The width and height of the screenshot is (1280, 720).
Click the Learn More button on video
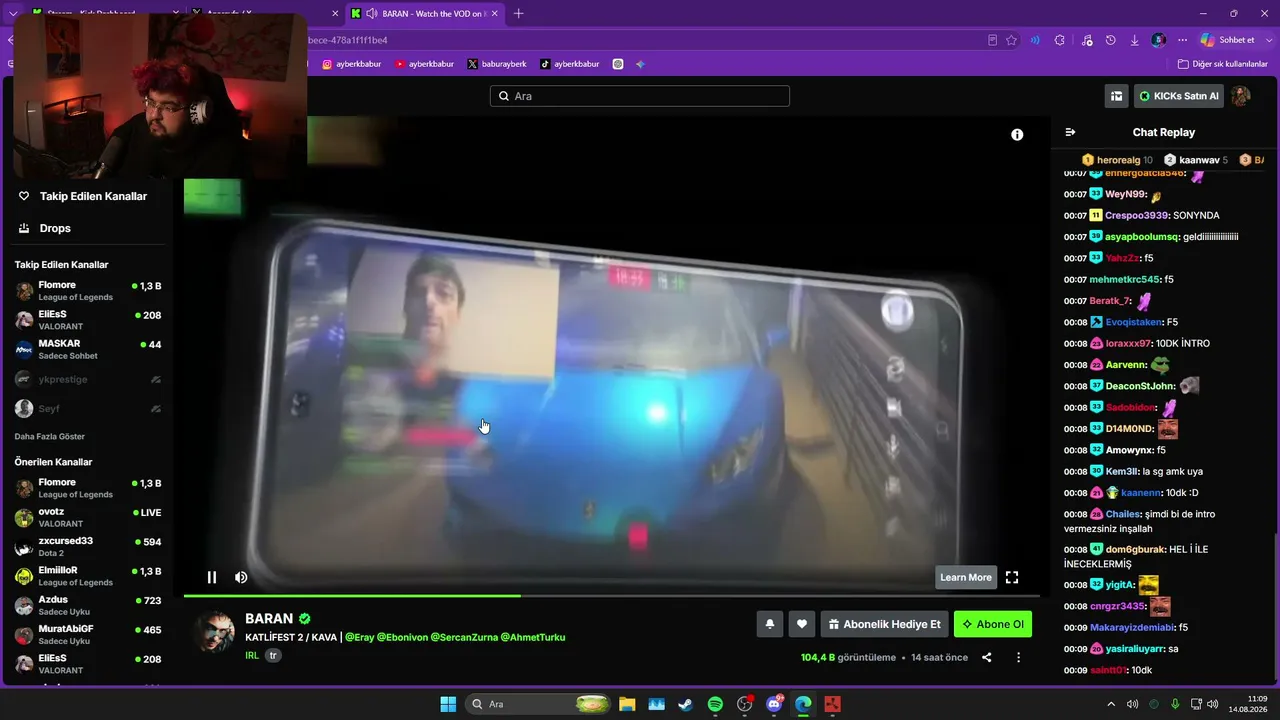pyautogui.click(x=966, y=577)
